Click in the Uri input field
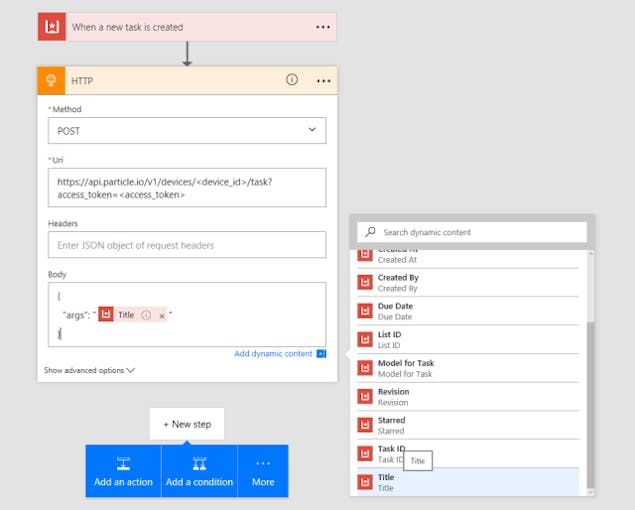 coord(187,188)
